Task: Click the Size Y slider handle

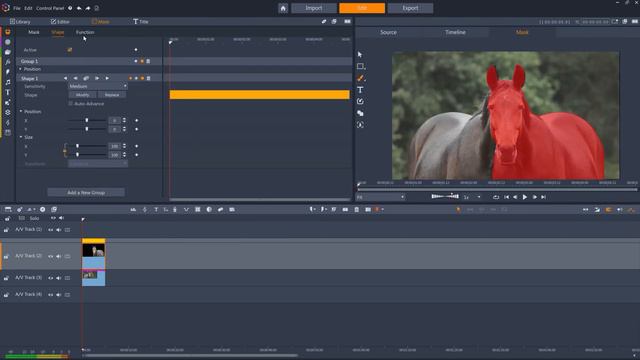Action: (x=77, y=155)
